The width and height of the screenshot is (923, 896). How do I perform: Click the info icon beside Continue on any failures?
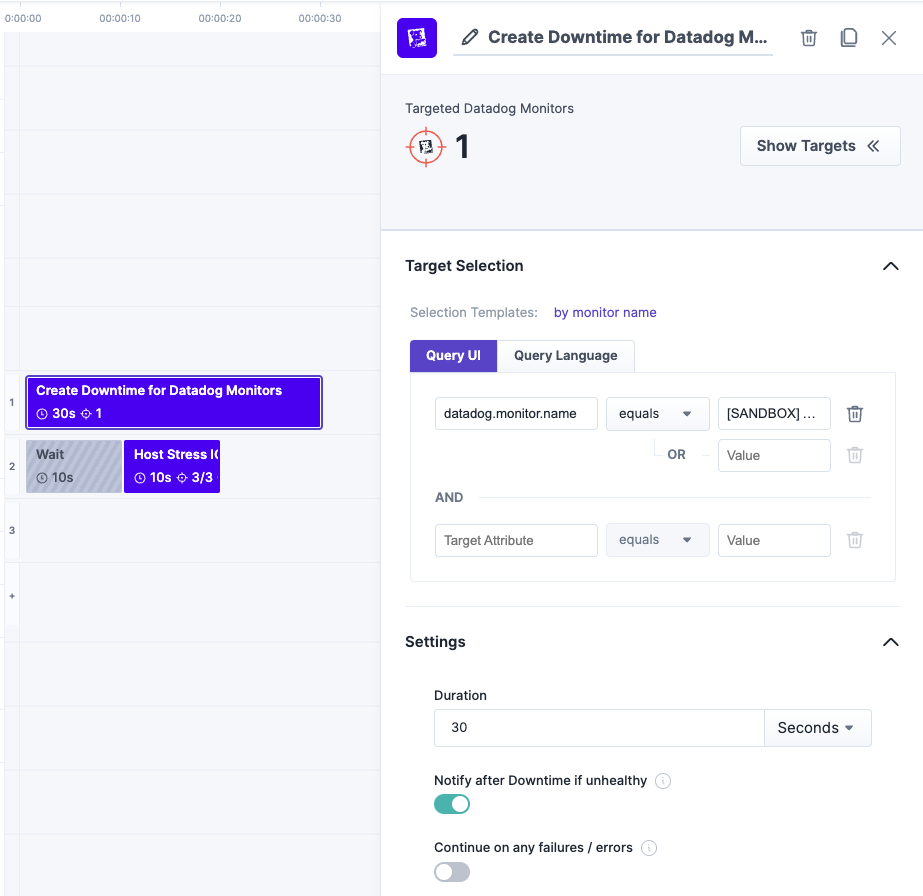649,848
